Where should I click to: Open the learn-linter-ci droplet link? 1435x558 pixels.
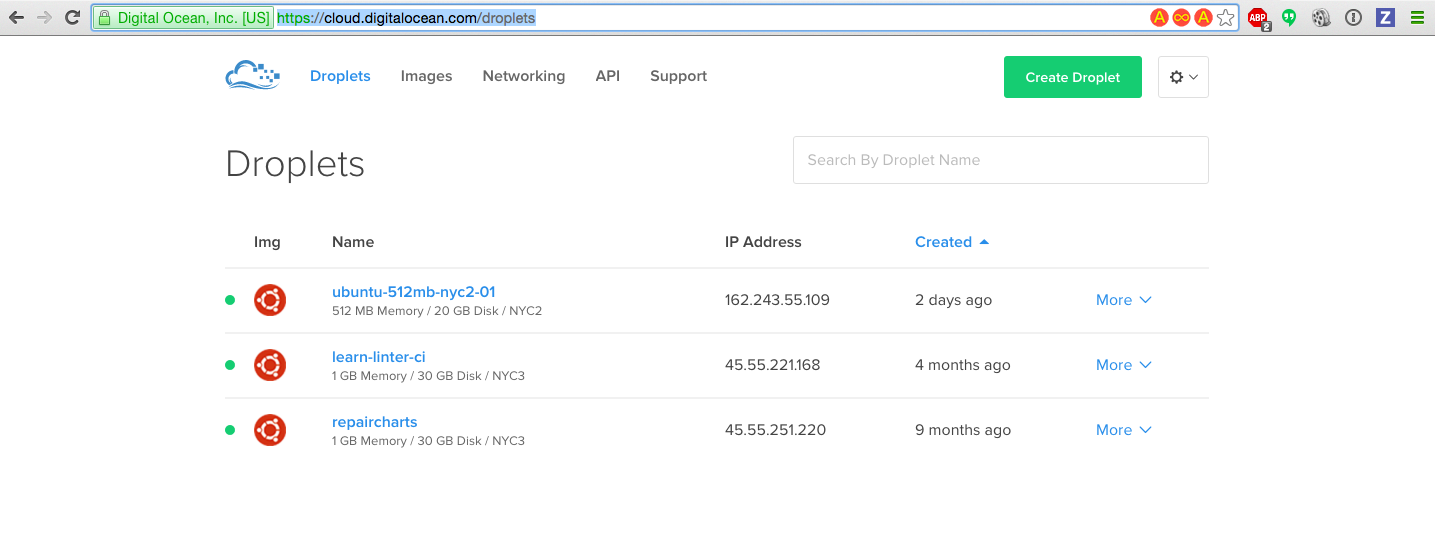click(x=379, y=357)
